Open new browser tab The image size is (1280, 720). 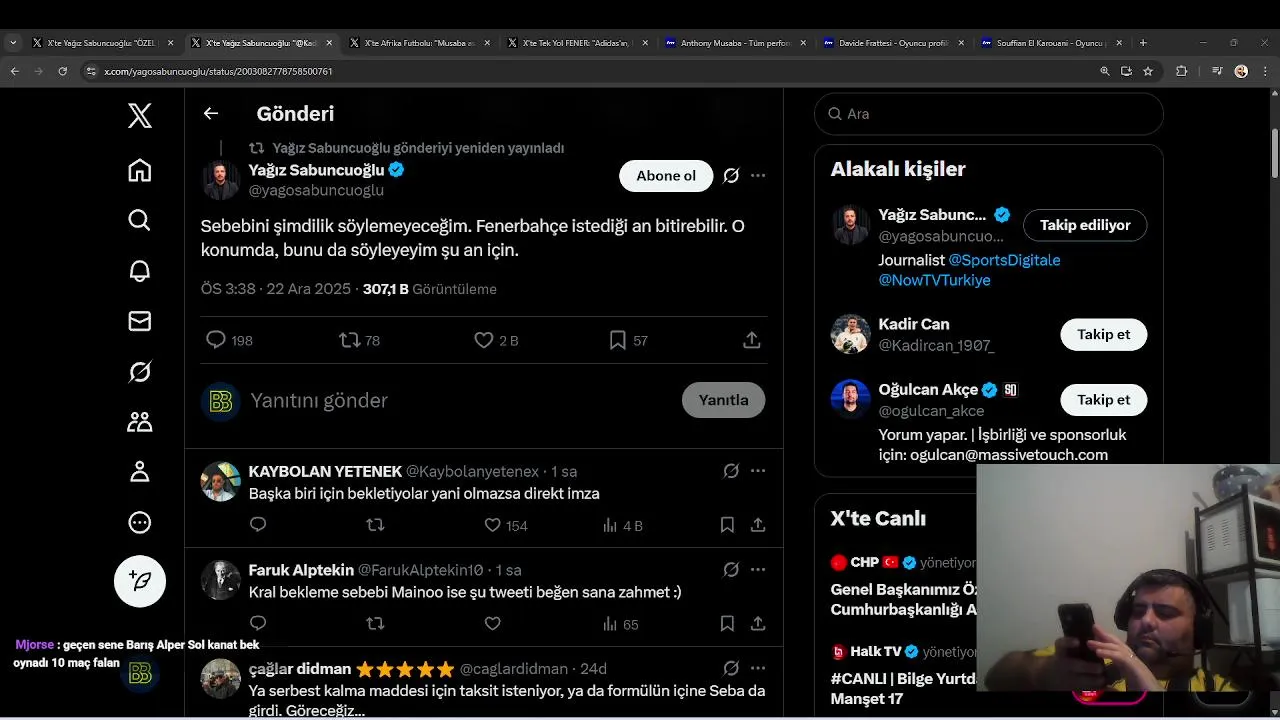1143,43
